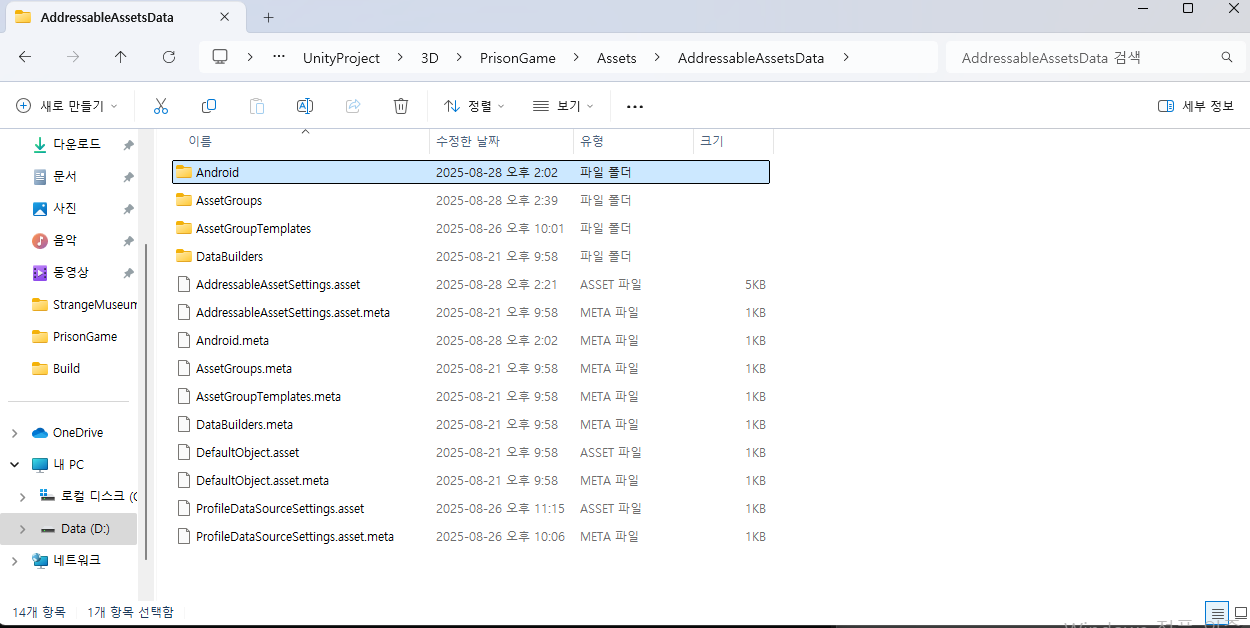Sort by 수정한 날짜 column header
This screenshot has height=628, width=1250.
tap(502, 142)
